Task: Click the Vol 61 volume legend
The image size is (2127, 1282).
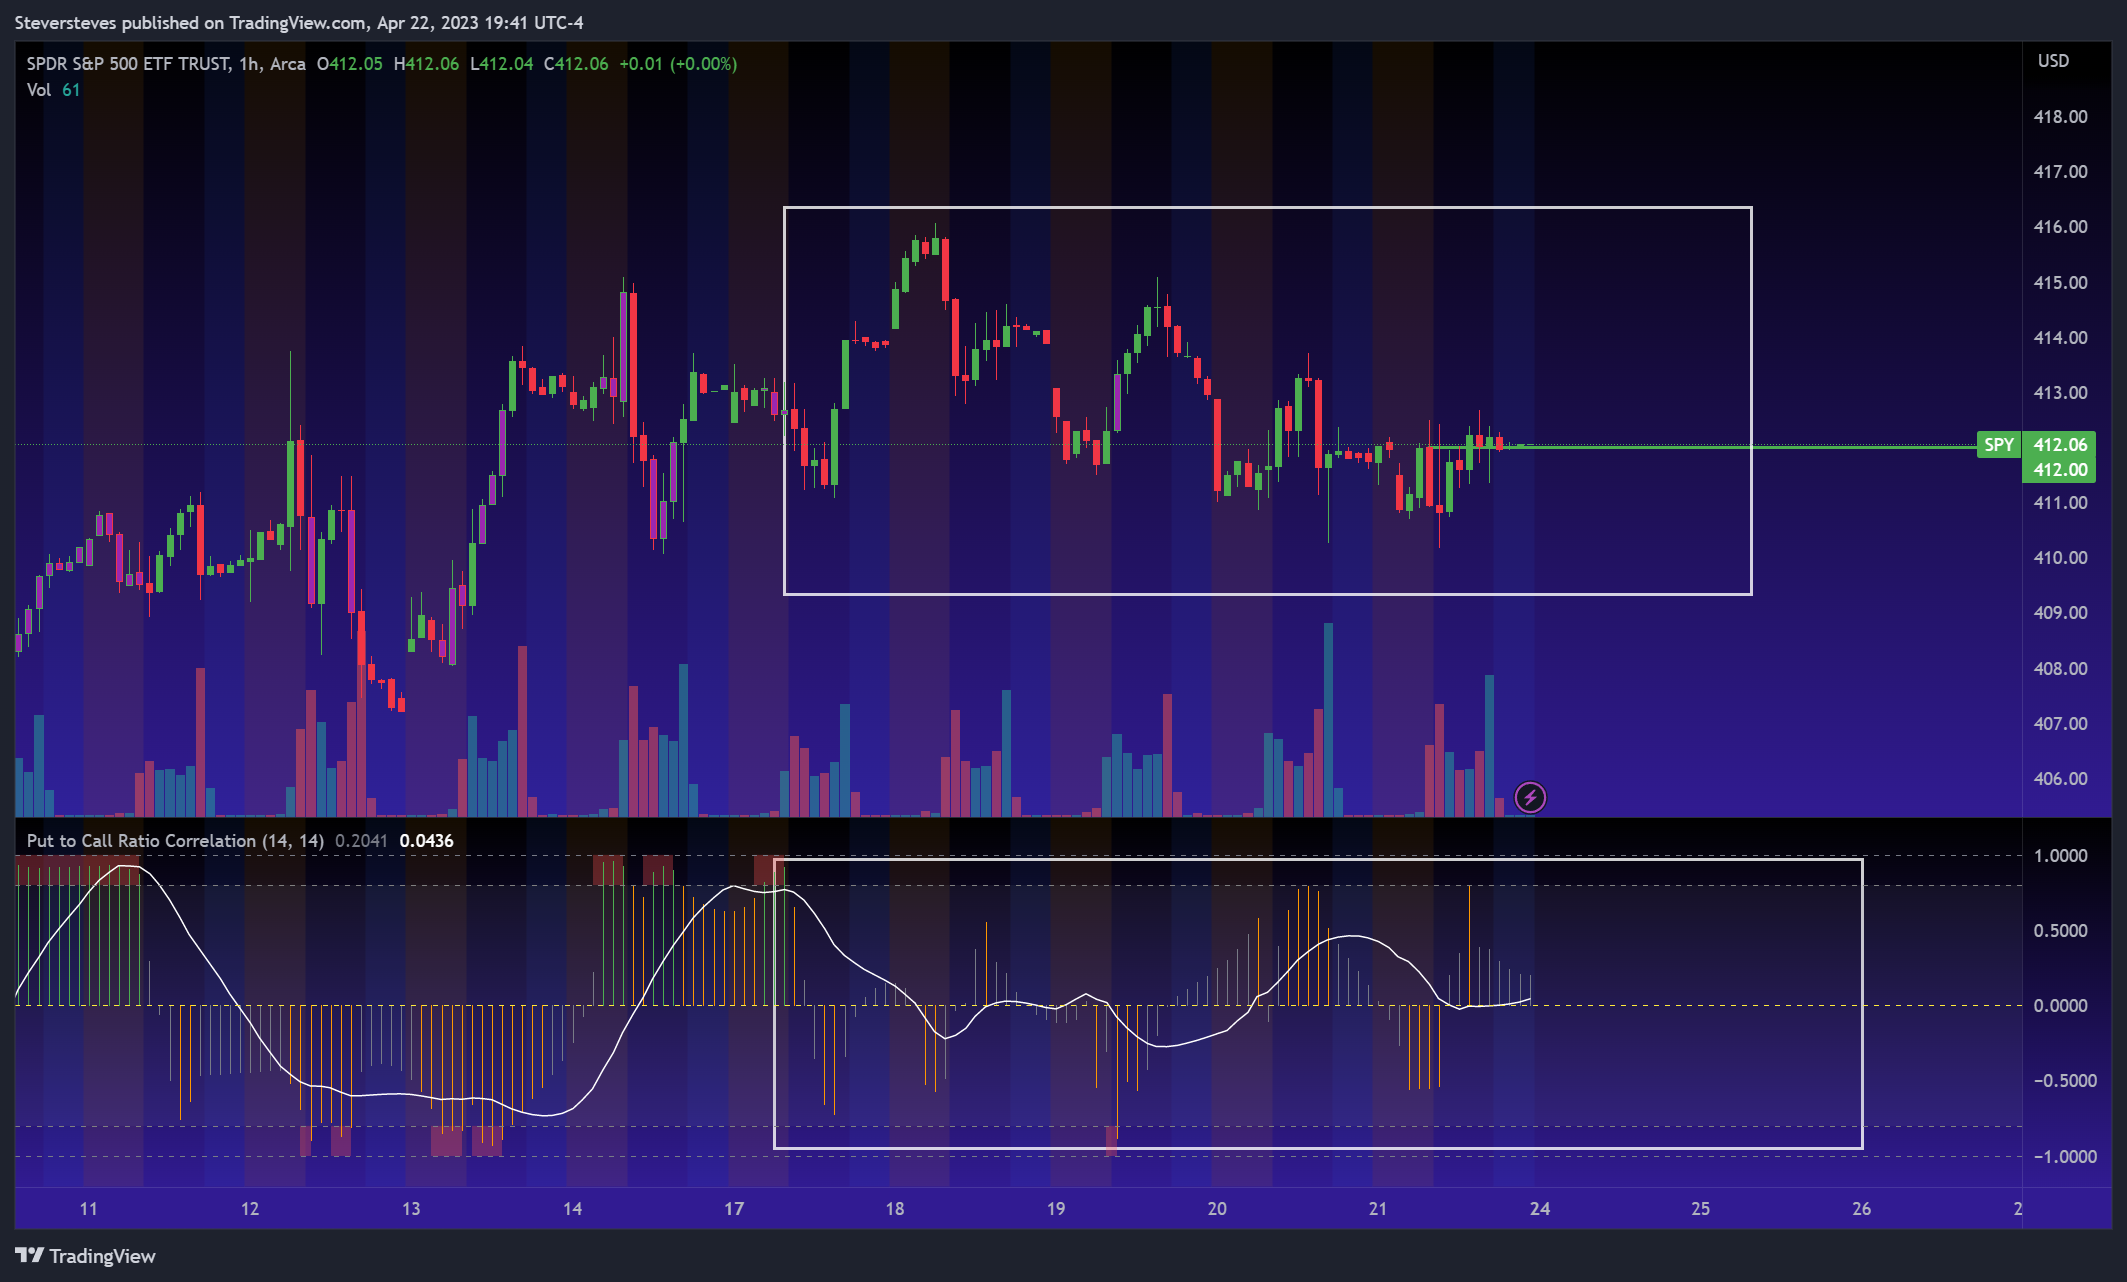Action: 53,90
